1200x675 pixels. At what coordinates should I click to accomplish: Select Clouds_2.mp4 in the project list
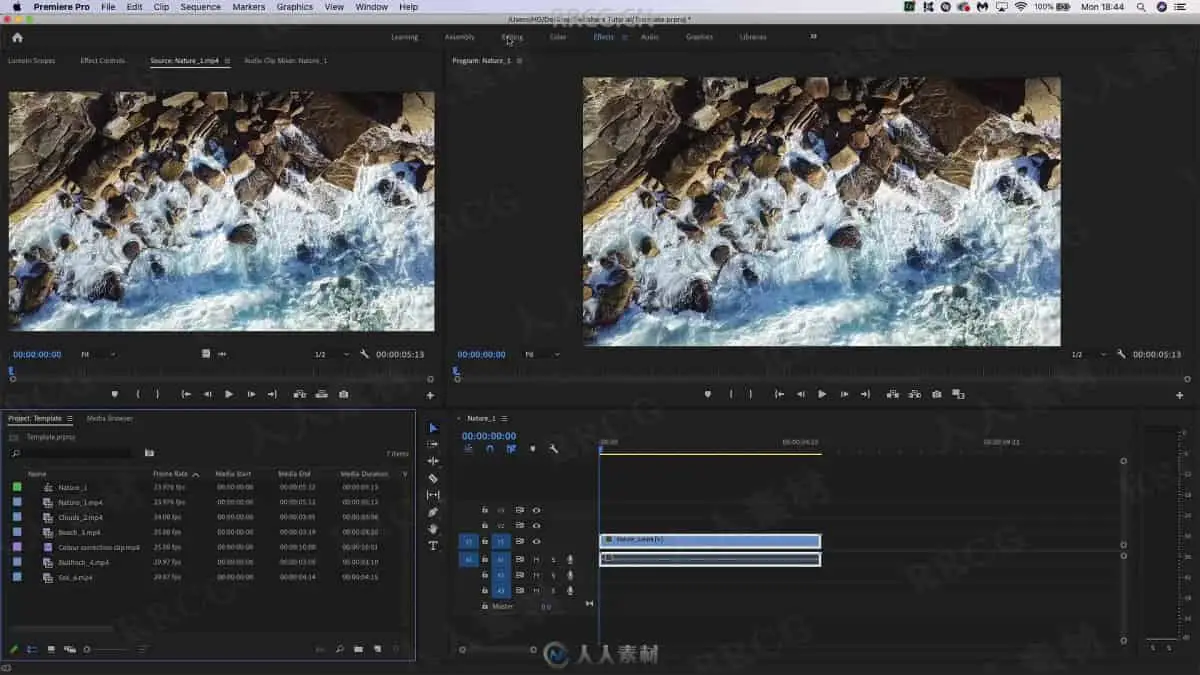pos(80,517)
